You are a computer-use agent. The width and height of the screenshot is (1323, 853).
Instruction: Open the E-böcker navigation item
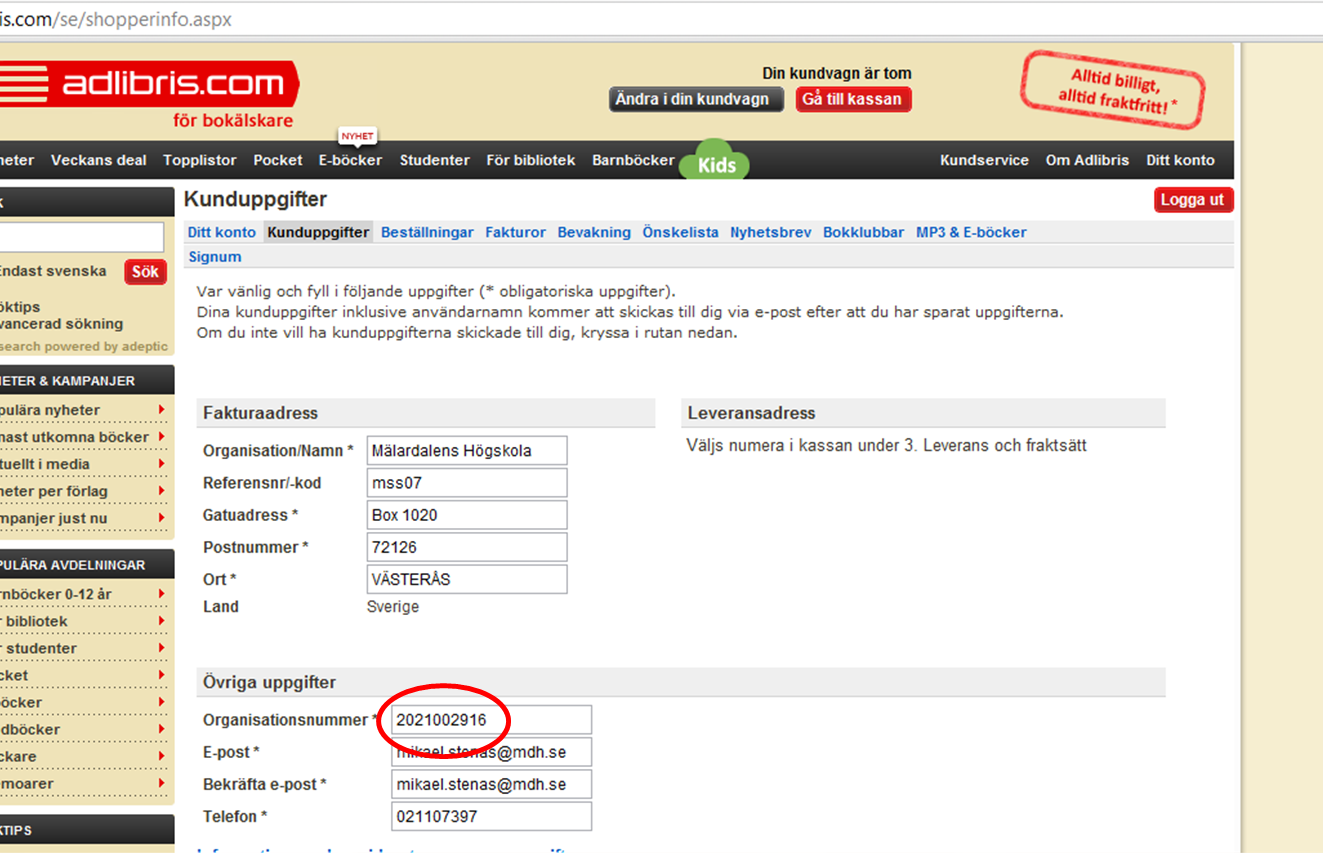[x=350, y=160]
